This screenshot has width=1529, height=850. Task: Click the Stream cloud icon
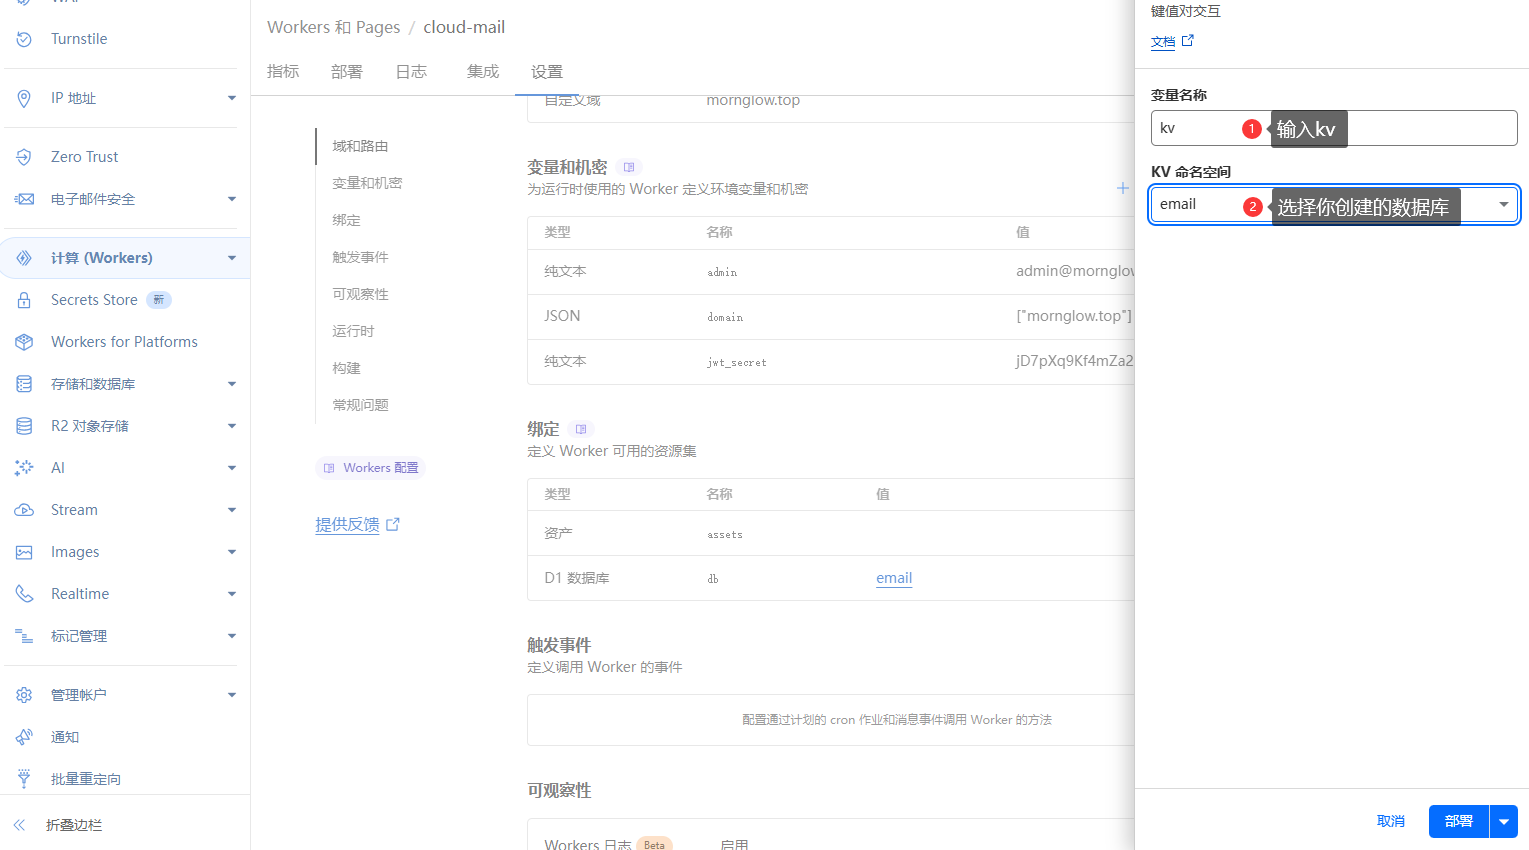[x=24, y=510]
